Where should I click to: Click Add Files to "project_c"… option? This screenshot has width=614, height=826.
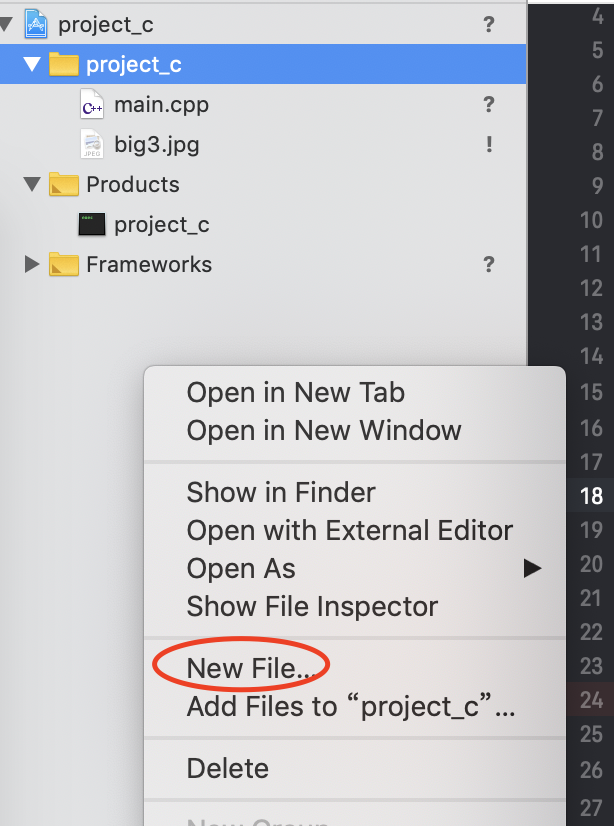(350, 707)
